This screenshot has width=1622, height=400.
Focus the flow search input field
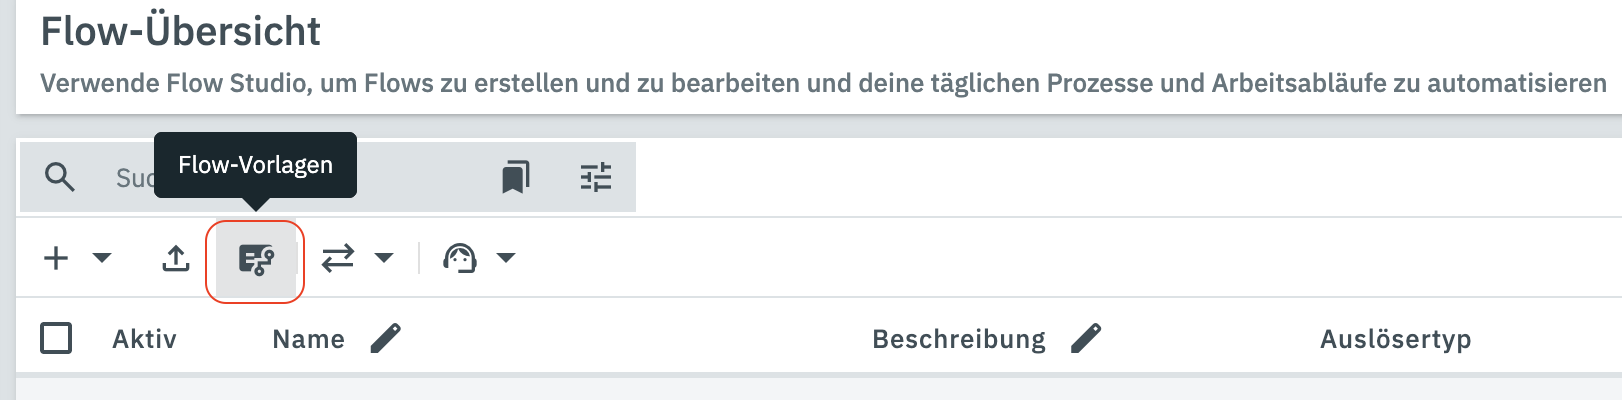(x=420, y=177)
